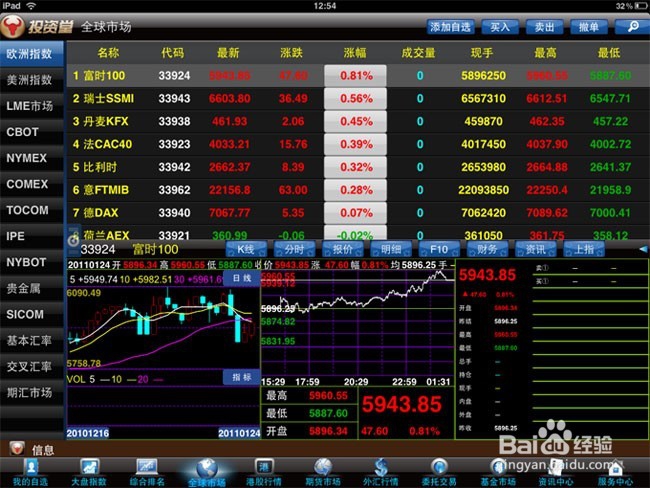Click 0.56% change cell
650x488 pixels.
click(355, 99)
